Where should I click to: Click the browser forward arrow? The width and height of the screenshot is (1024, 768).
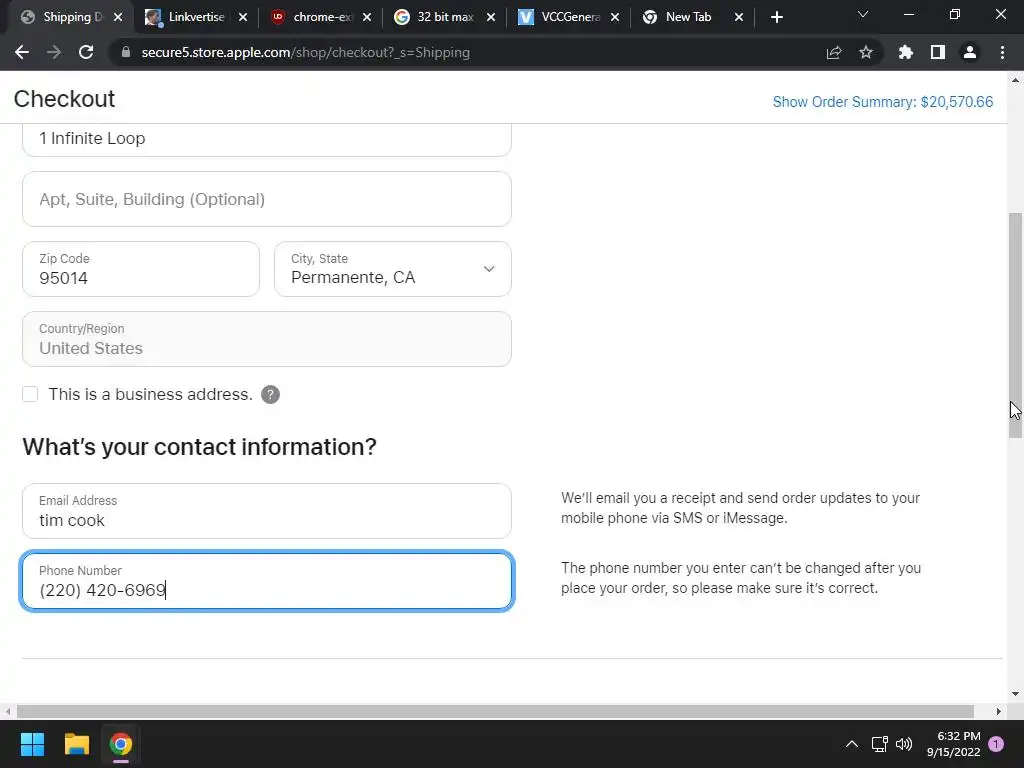[54, 52]
